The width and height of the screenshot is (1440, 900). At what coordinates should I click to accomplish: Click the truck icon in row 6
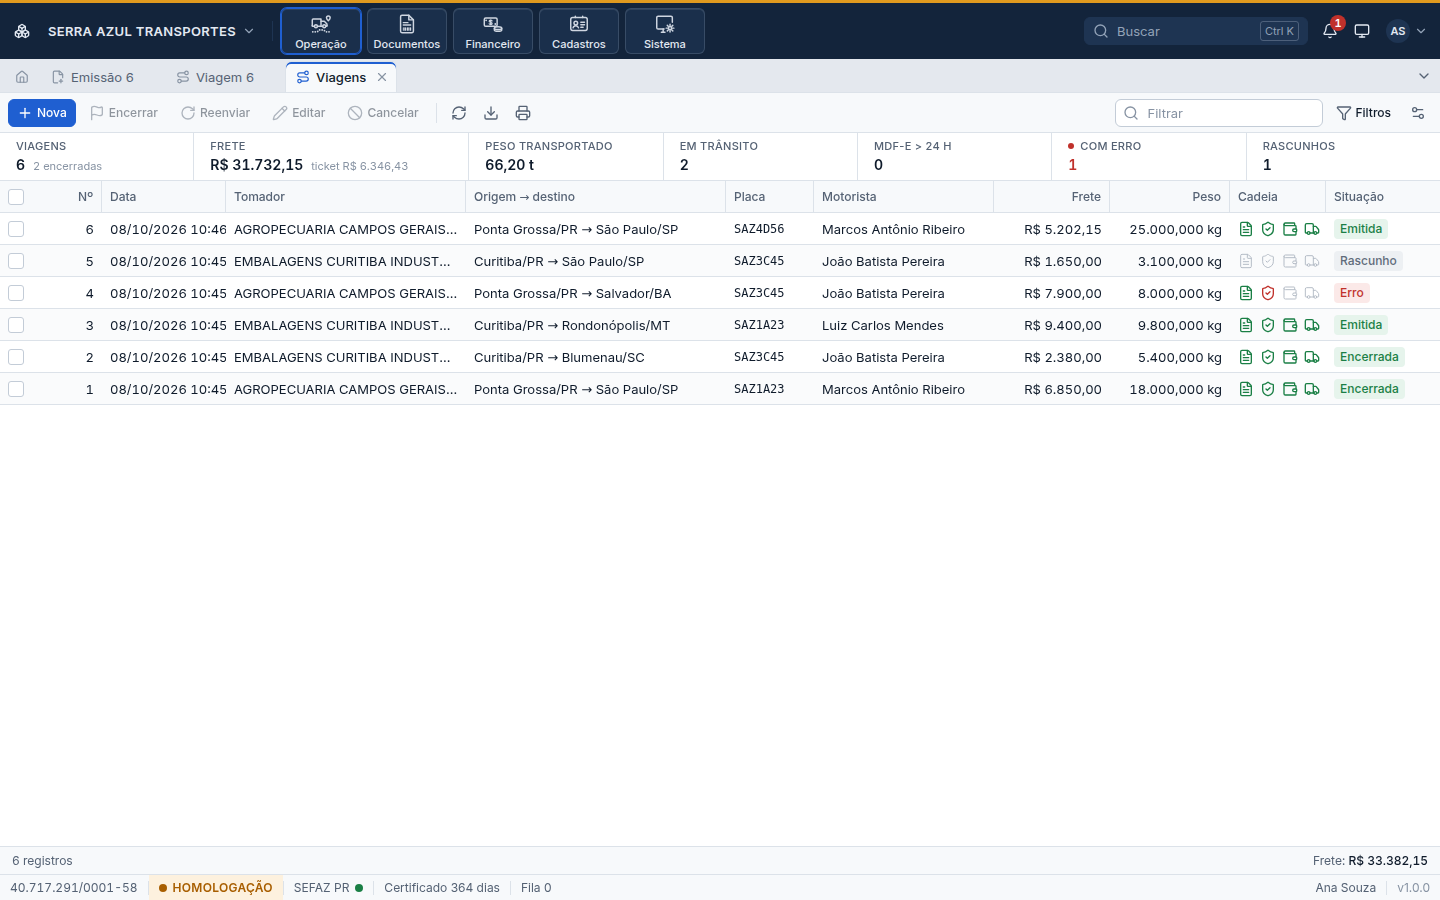(1312, 229)
